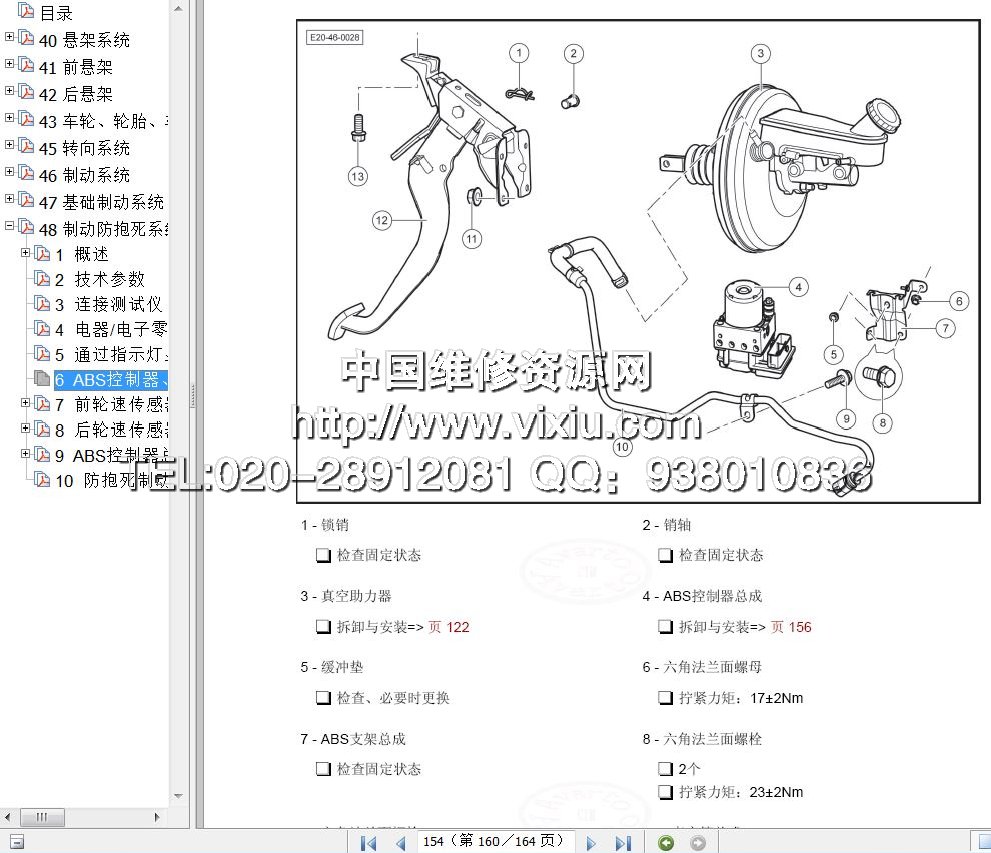Click the bookmarks panel horizontal scrollbar

[x=42, y=817]
